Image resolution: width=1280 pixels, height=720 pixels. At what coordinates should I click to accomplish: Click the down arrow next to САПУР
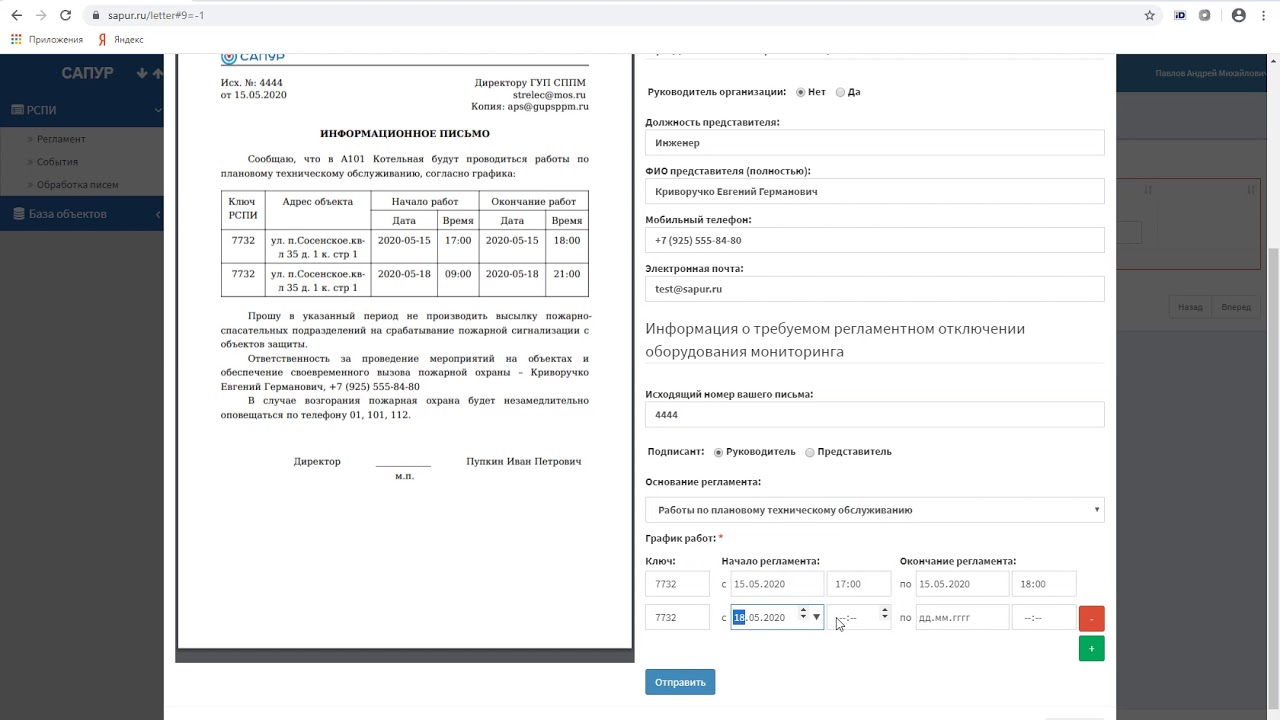142,73
